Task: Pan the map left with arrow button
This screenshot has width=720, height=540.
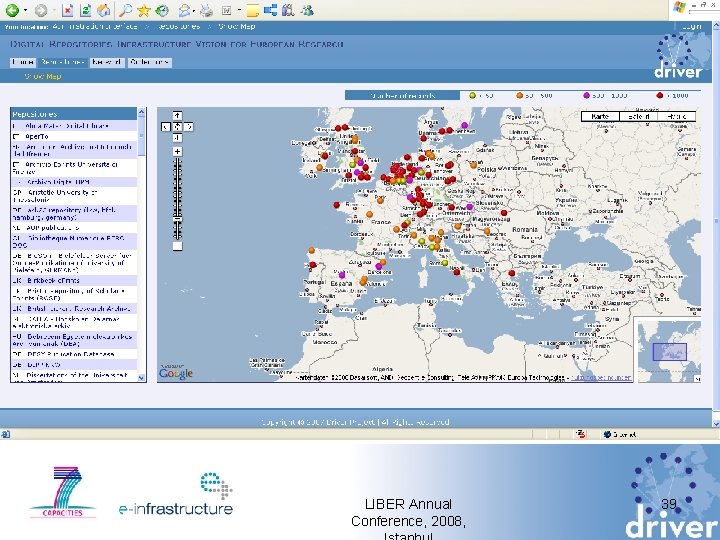Action: pyautogui.click(x=166, y=127)
